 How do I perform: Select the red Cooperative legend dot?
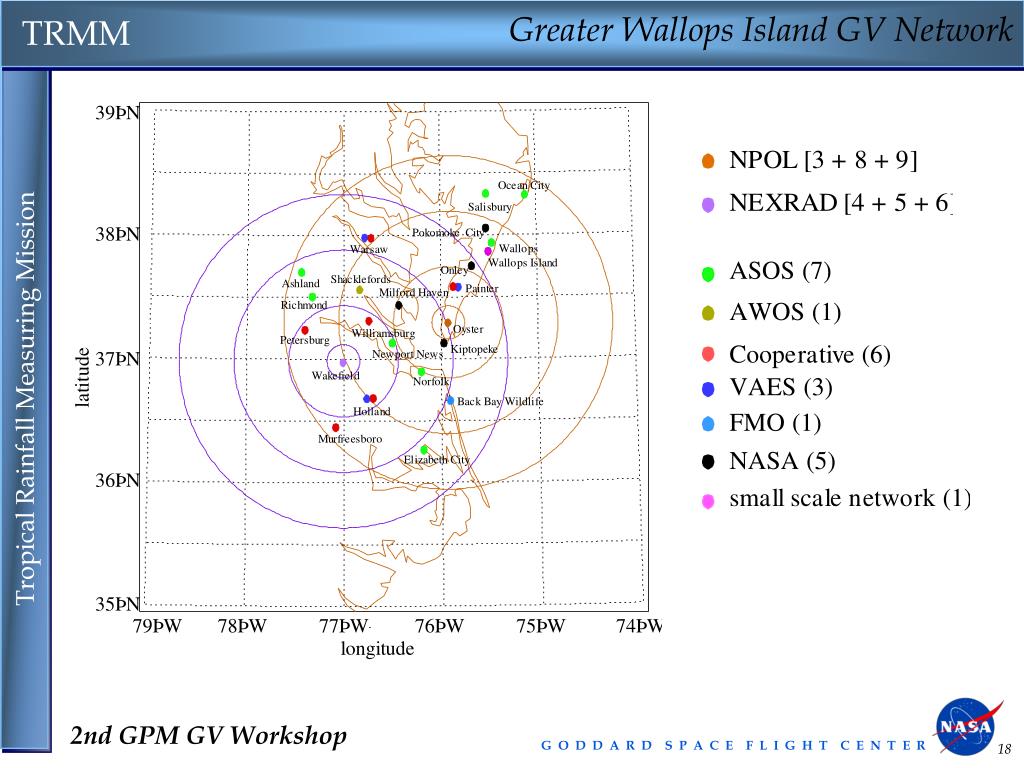point(708,354)
